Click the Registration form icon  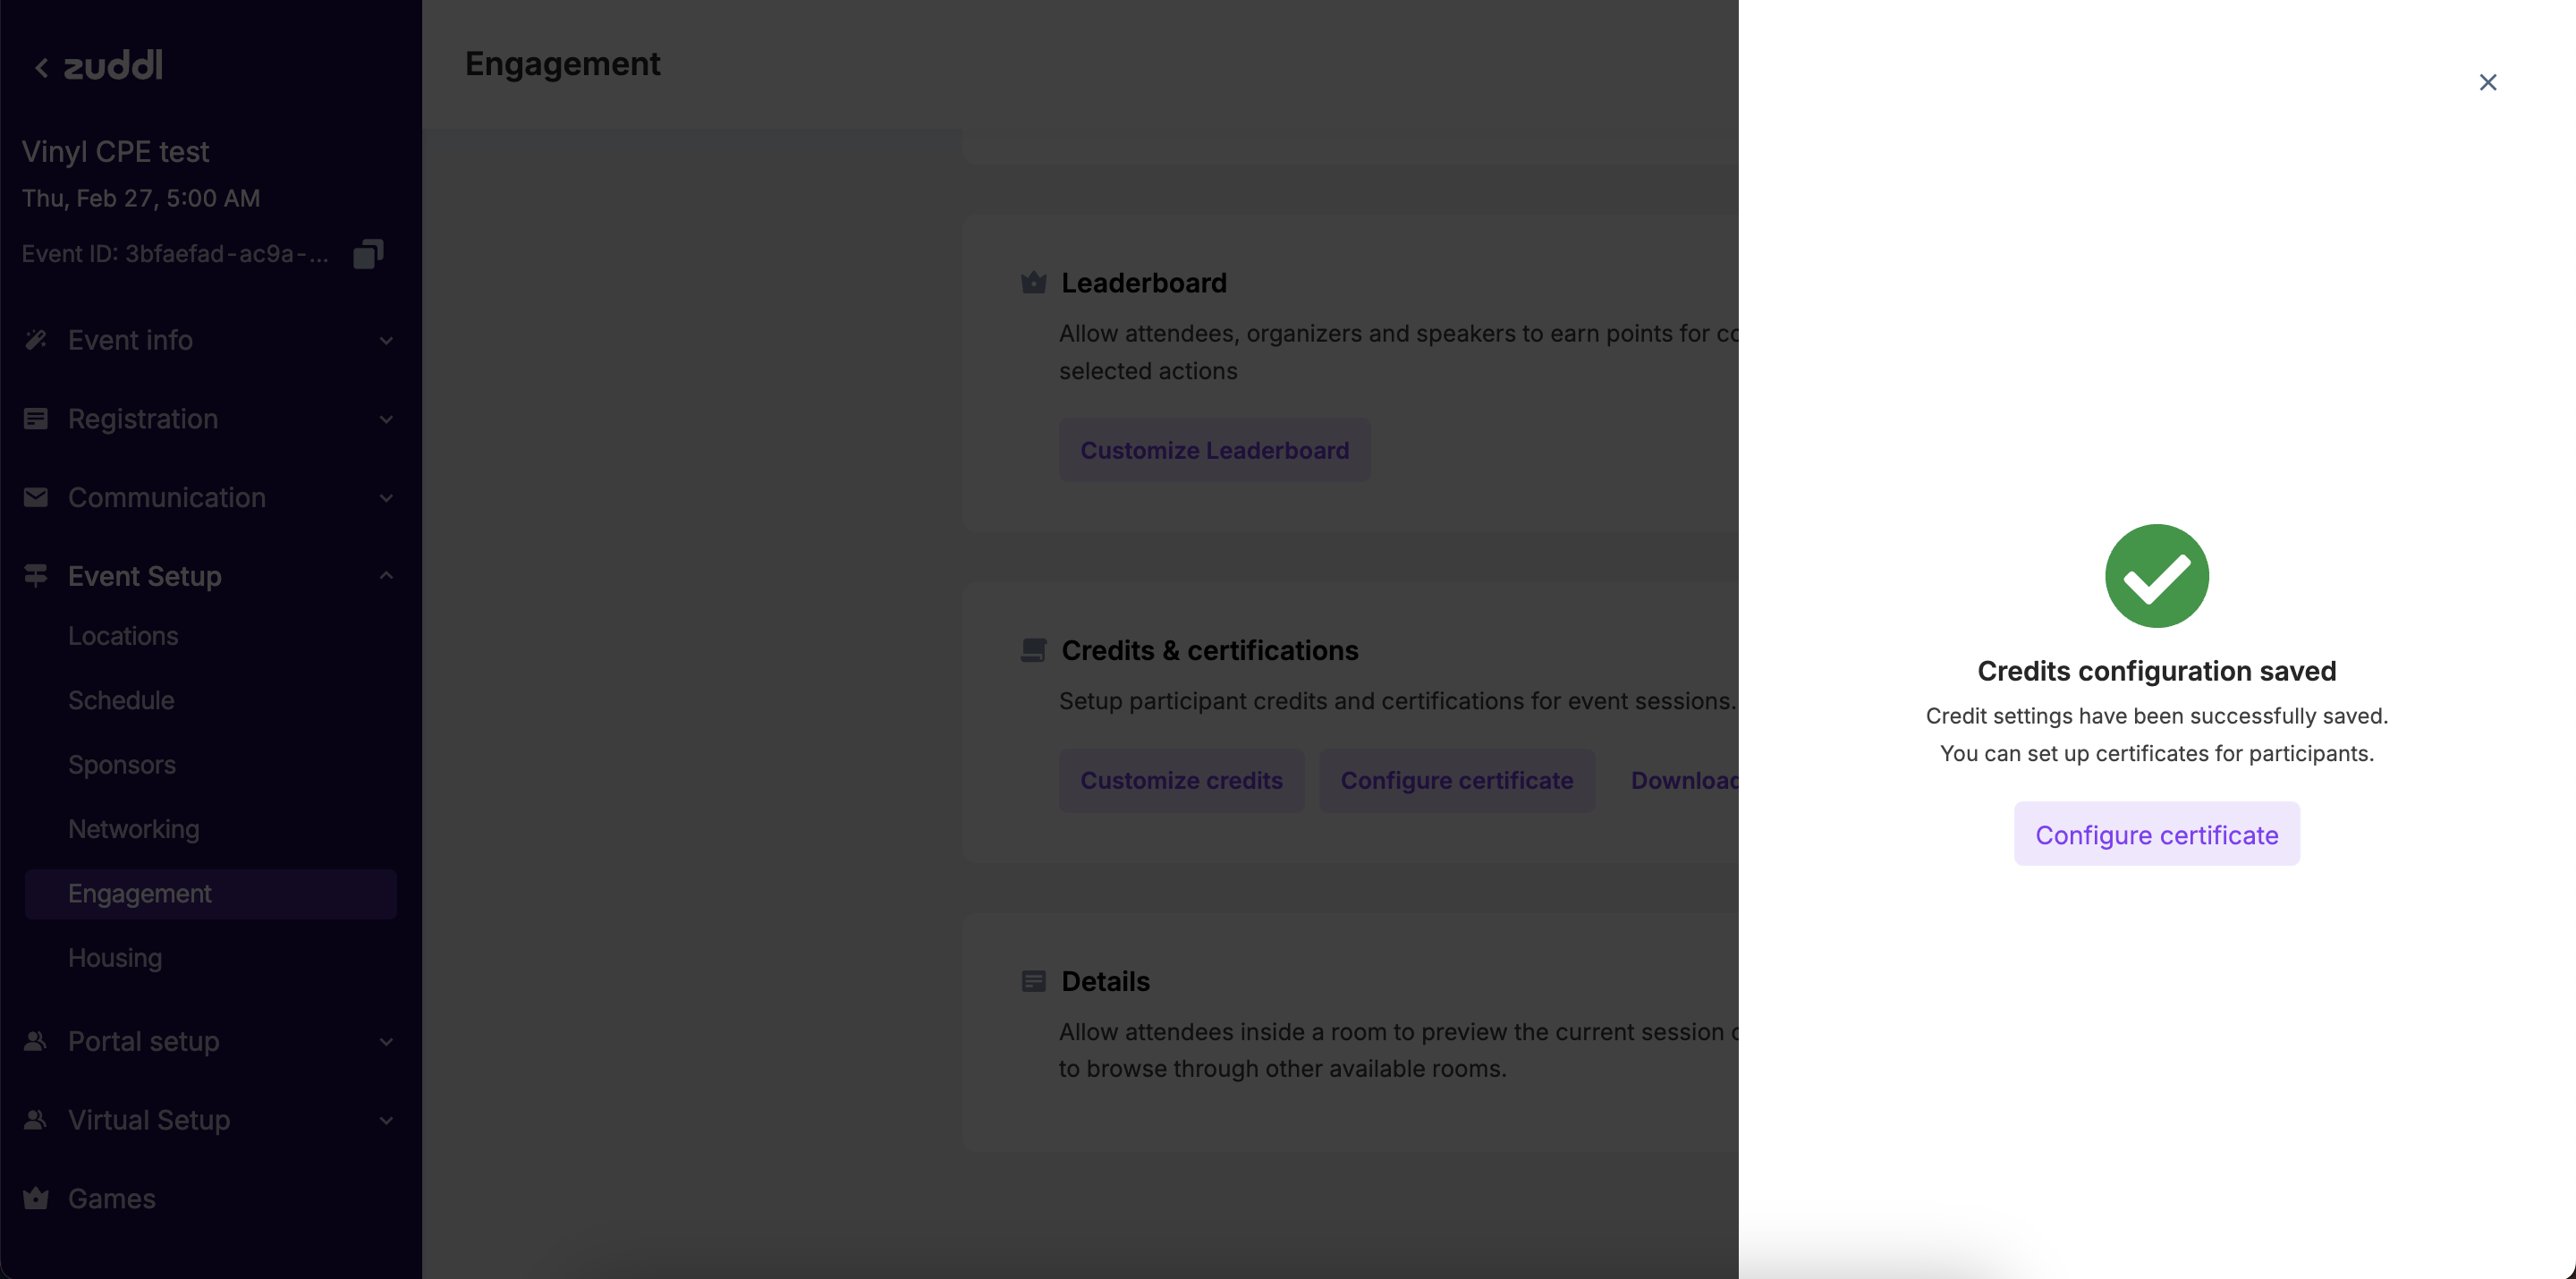point(36,419)
